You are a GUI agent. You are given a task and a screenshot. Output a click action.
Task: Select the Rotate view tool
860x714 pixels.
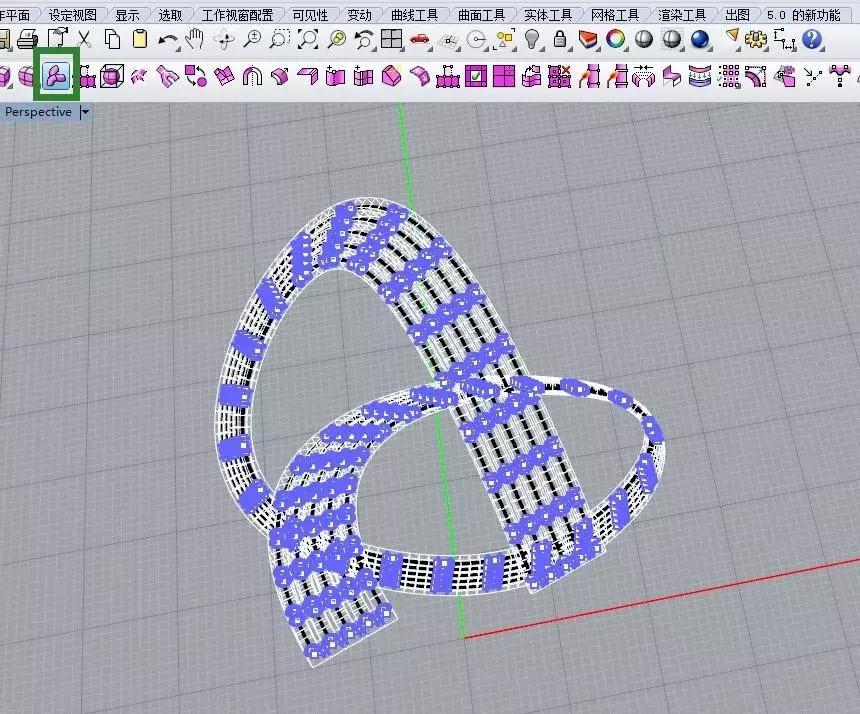tap(224, 40)
